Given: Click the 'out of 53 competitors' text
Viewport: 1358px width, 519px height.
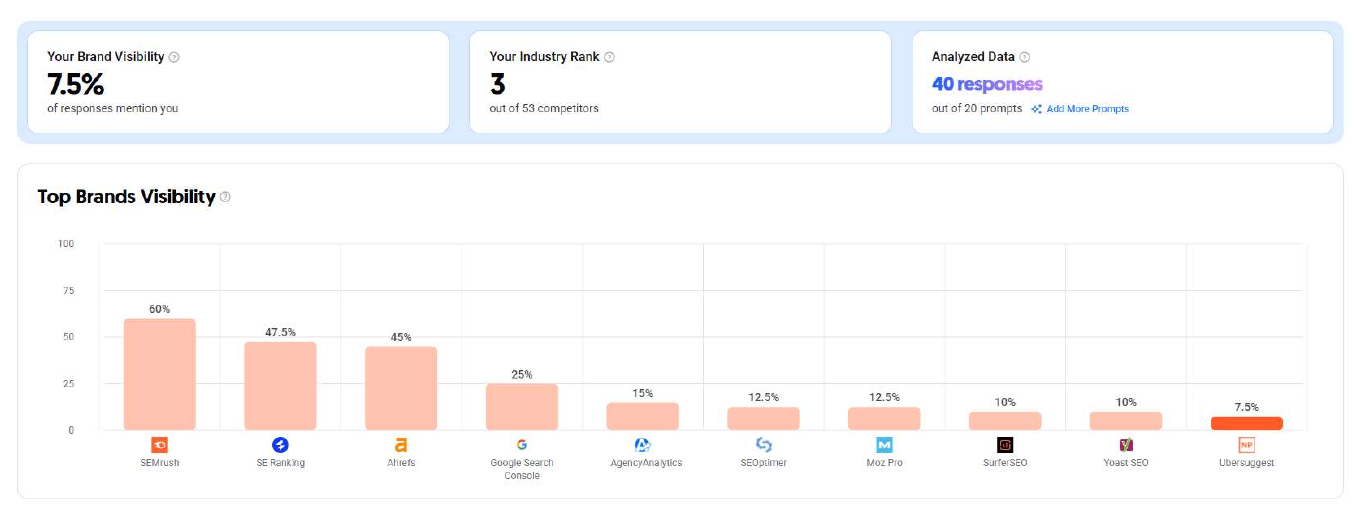Looking at the screenshot, I should point(544,108).
